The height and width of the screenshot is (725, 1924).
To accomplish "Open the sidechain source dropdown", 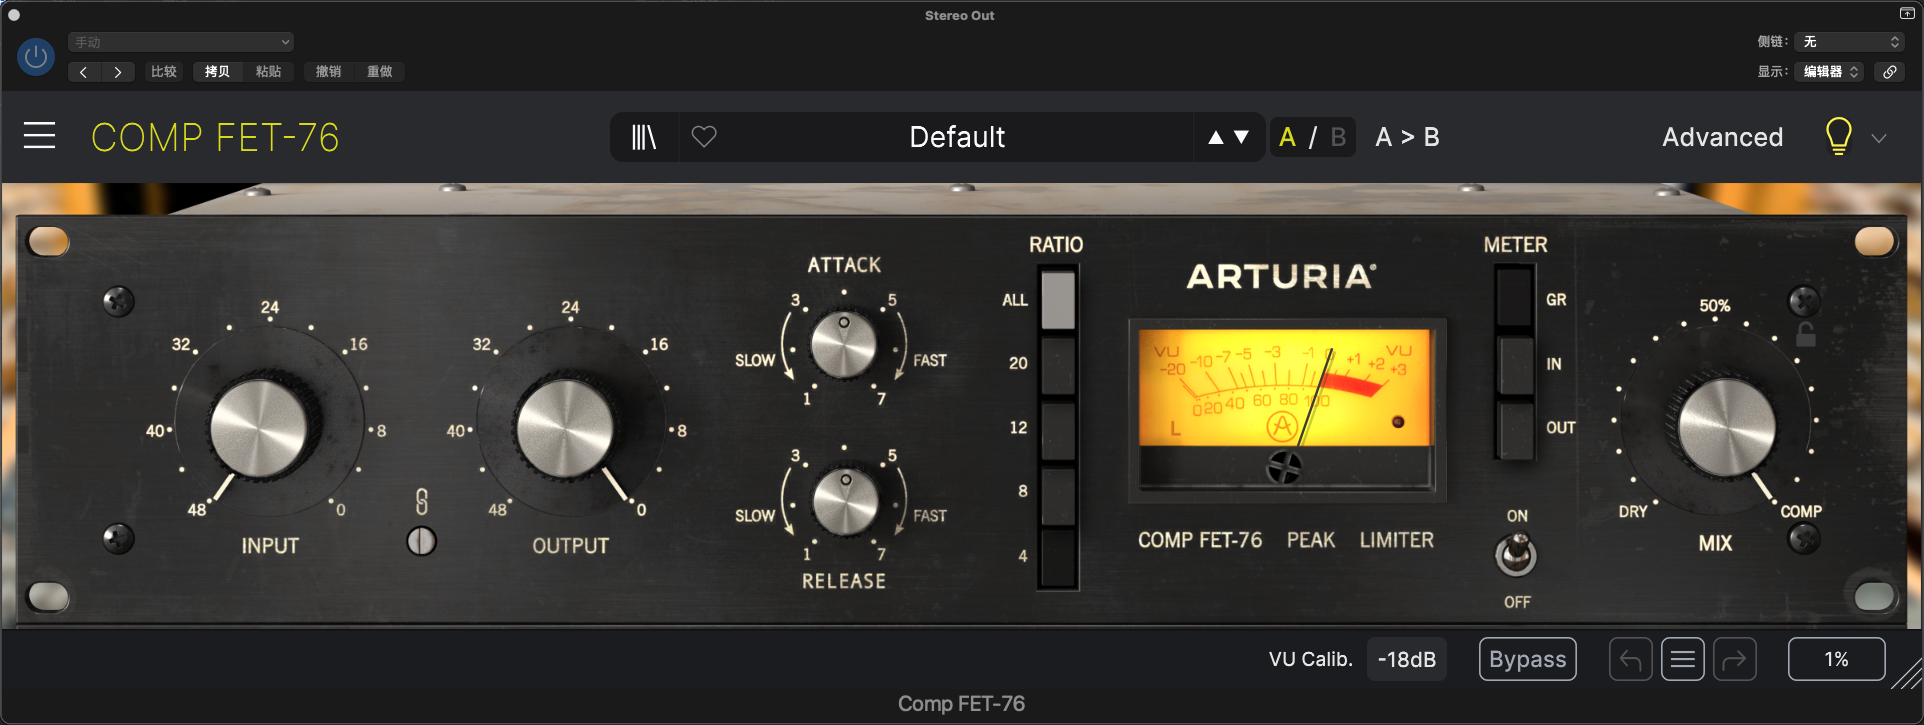I will [x=1851, y=42].
